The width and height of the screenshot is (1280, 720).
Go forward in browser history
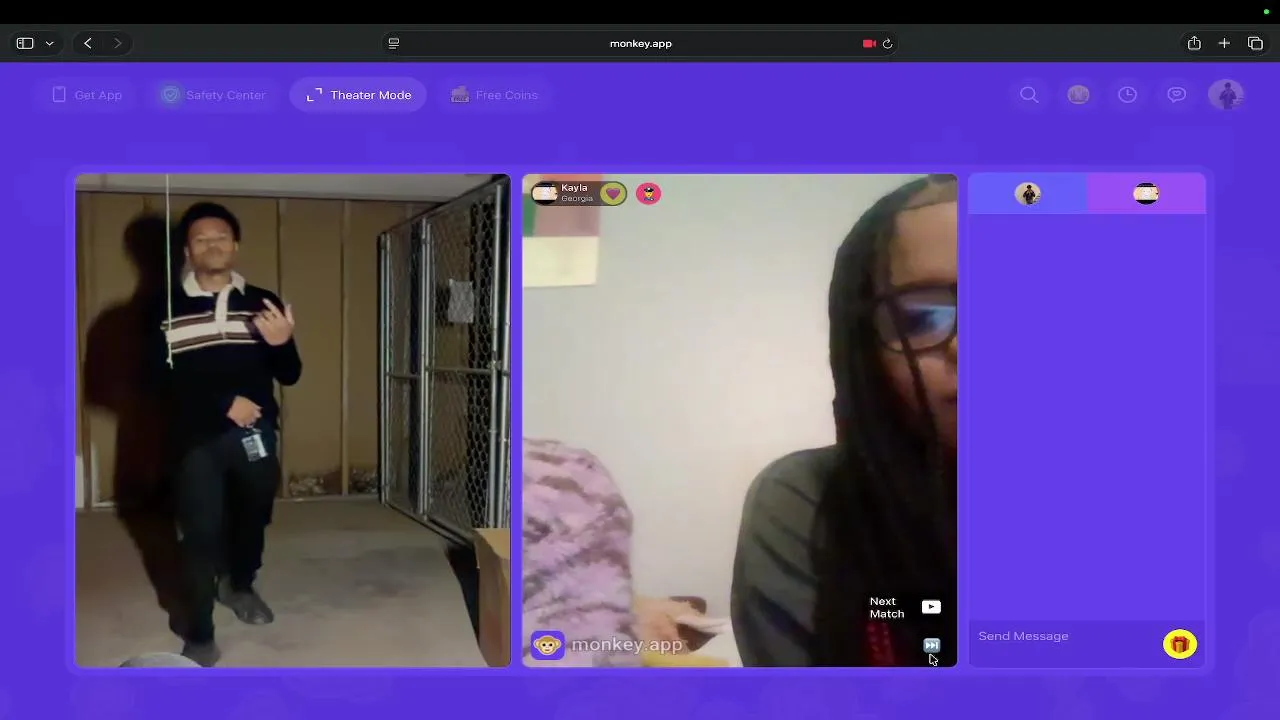pos(117,43)
